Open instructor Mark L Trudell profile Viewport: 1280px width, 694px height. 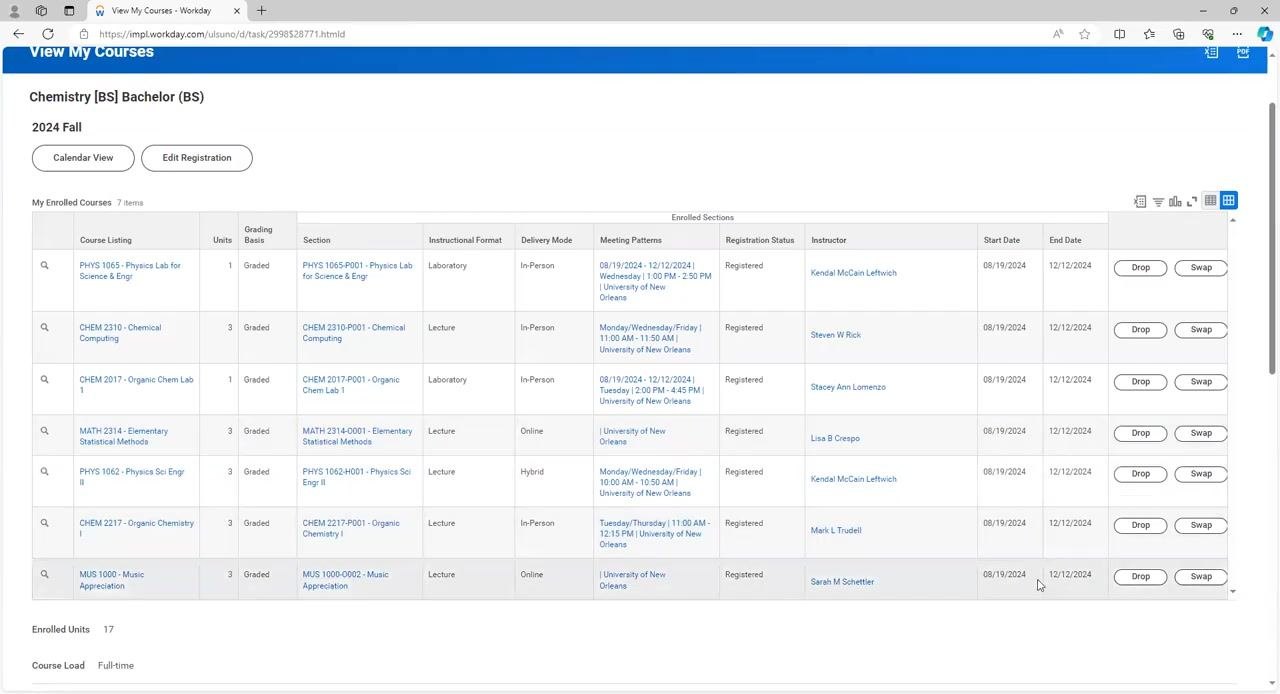835,530
